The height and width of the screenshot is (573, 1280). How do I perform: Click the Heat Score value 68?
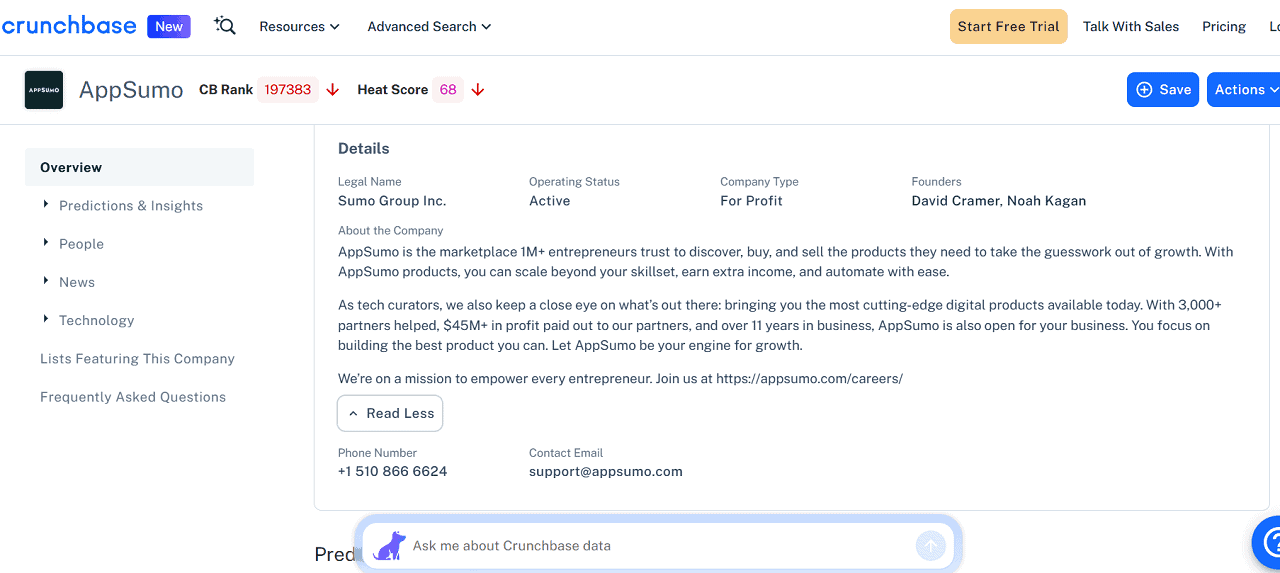448,90
